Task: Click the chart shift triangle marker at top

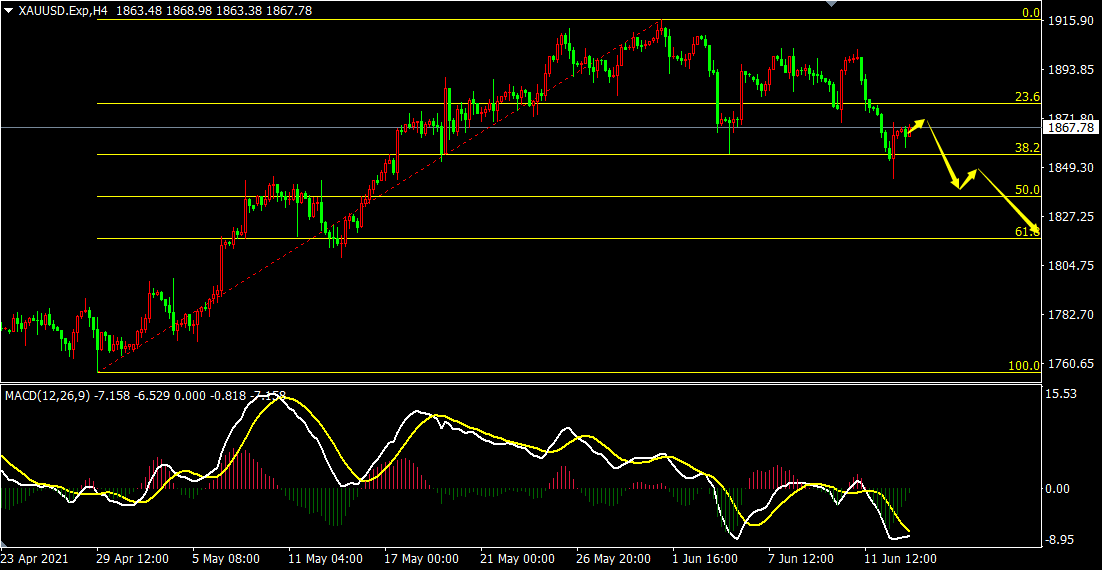Action: [830, 4]
